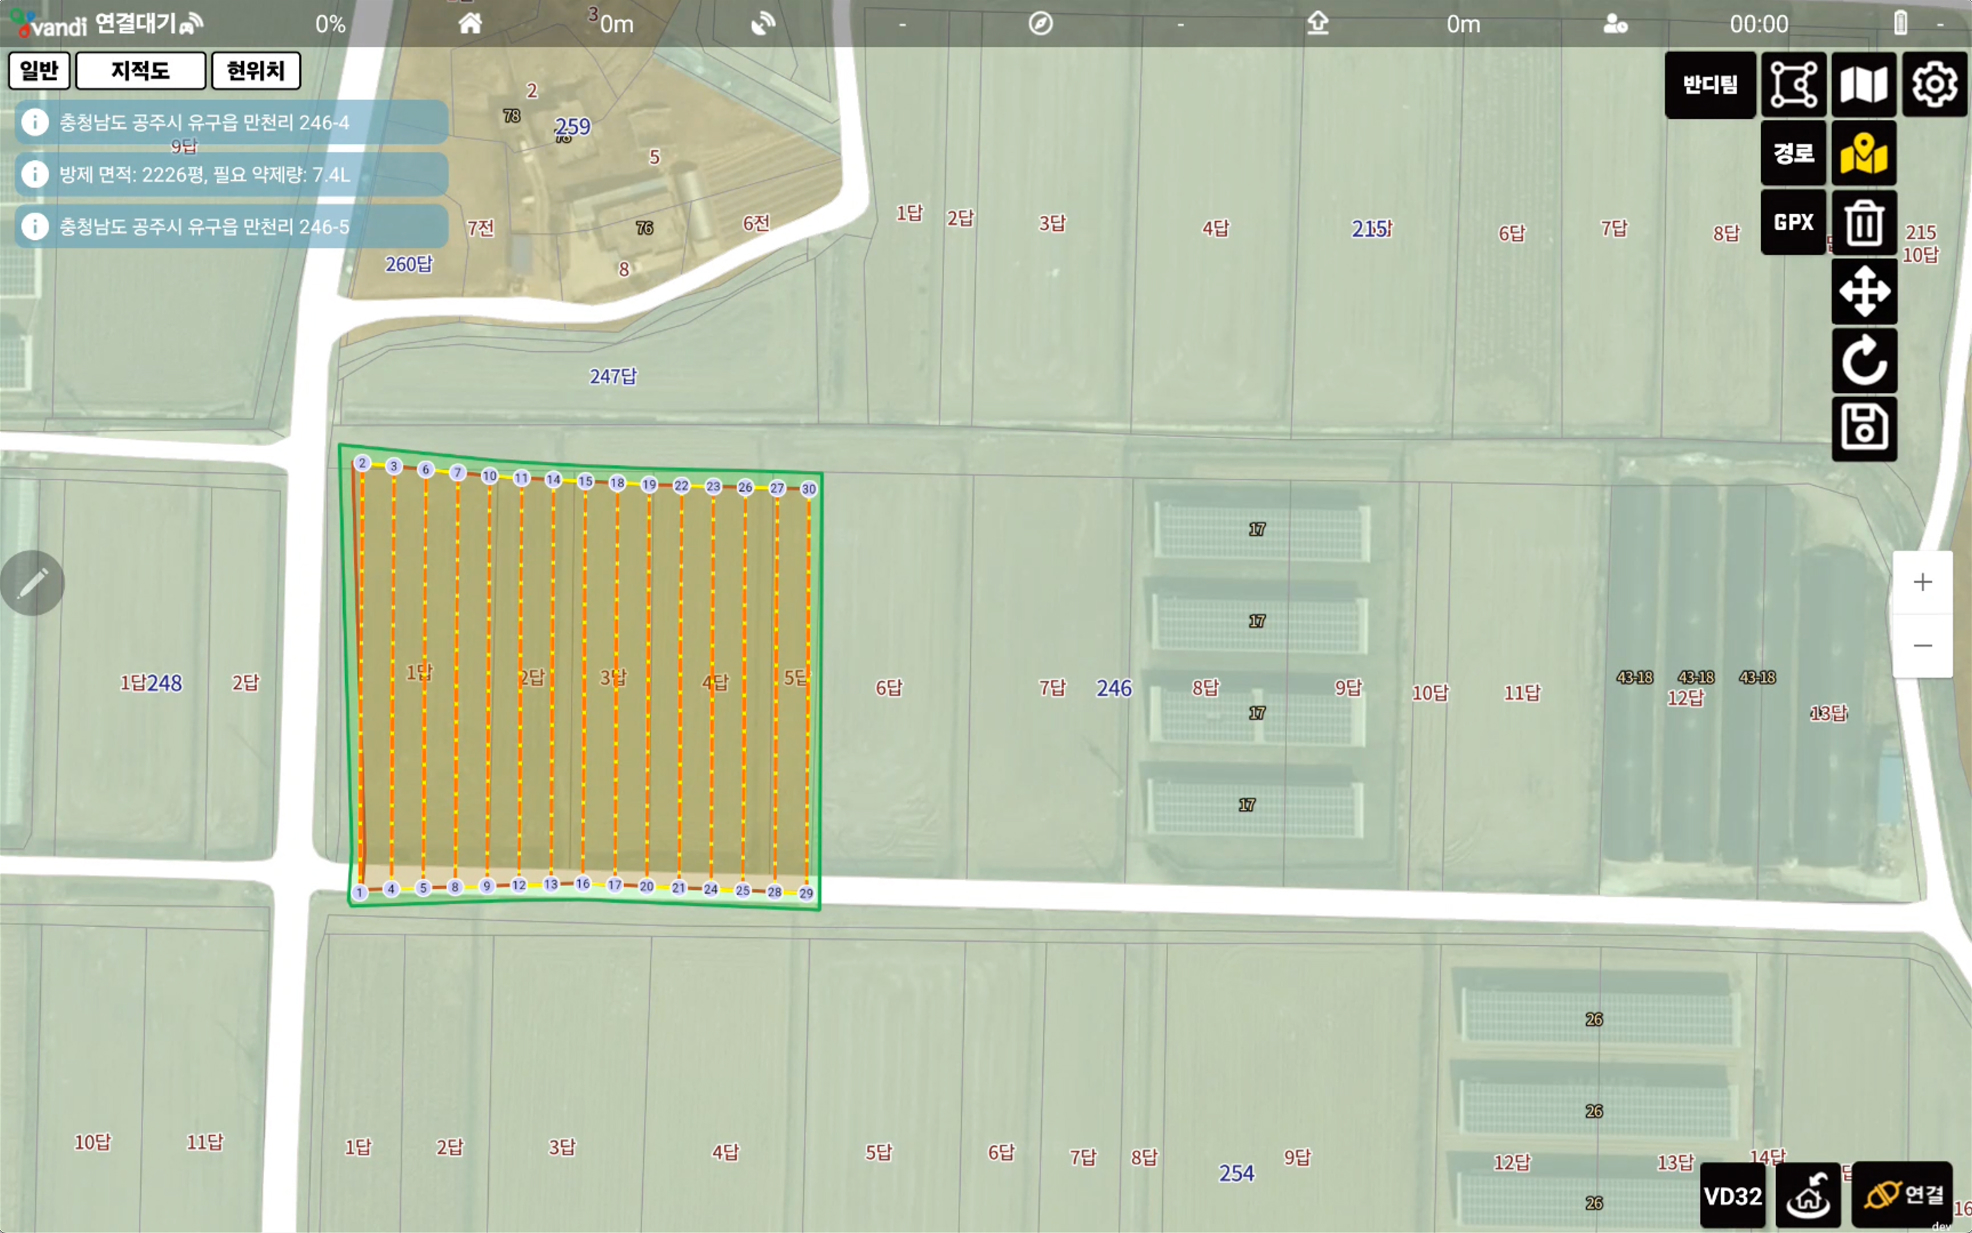The height and width of the screenshot is (1233, 1972).
Task: Click the polygon area selection icon
Action: click(1793, 85)
